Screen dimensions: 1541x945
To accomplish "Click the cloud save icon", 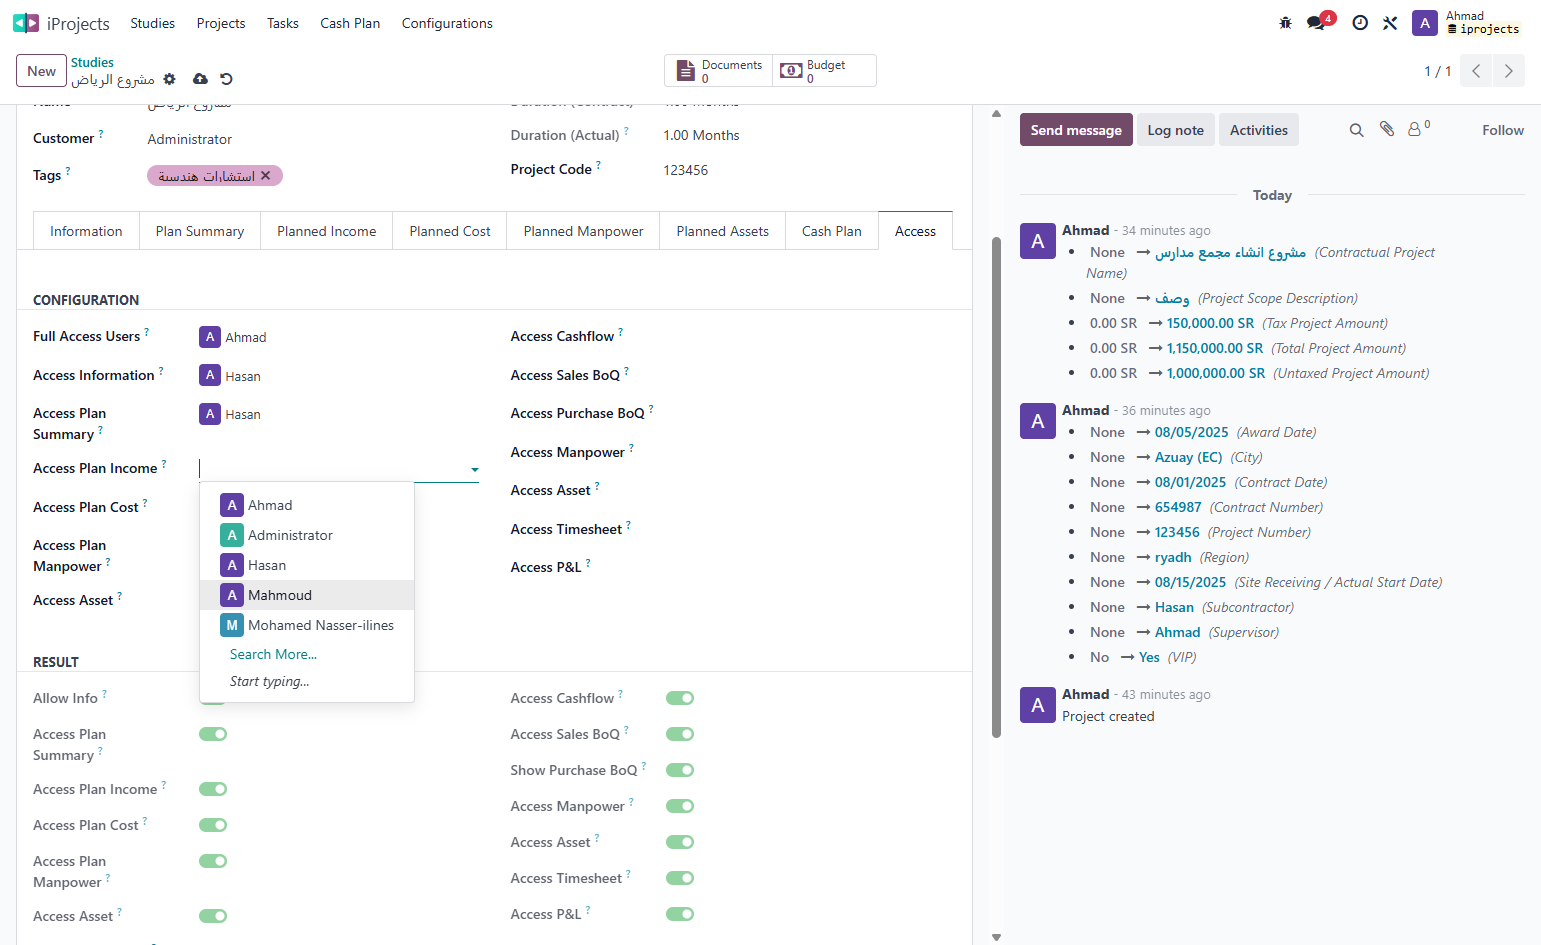I will pyautogui.click(x=200, y=79).
